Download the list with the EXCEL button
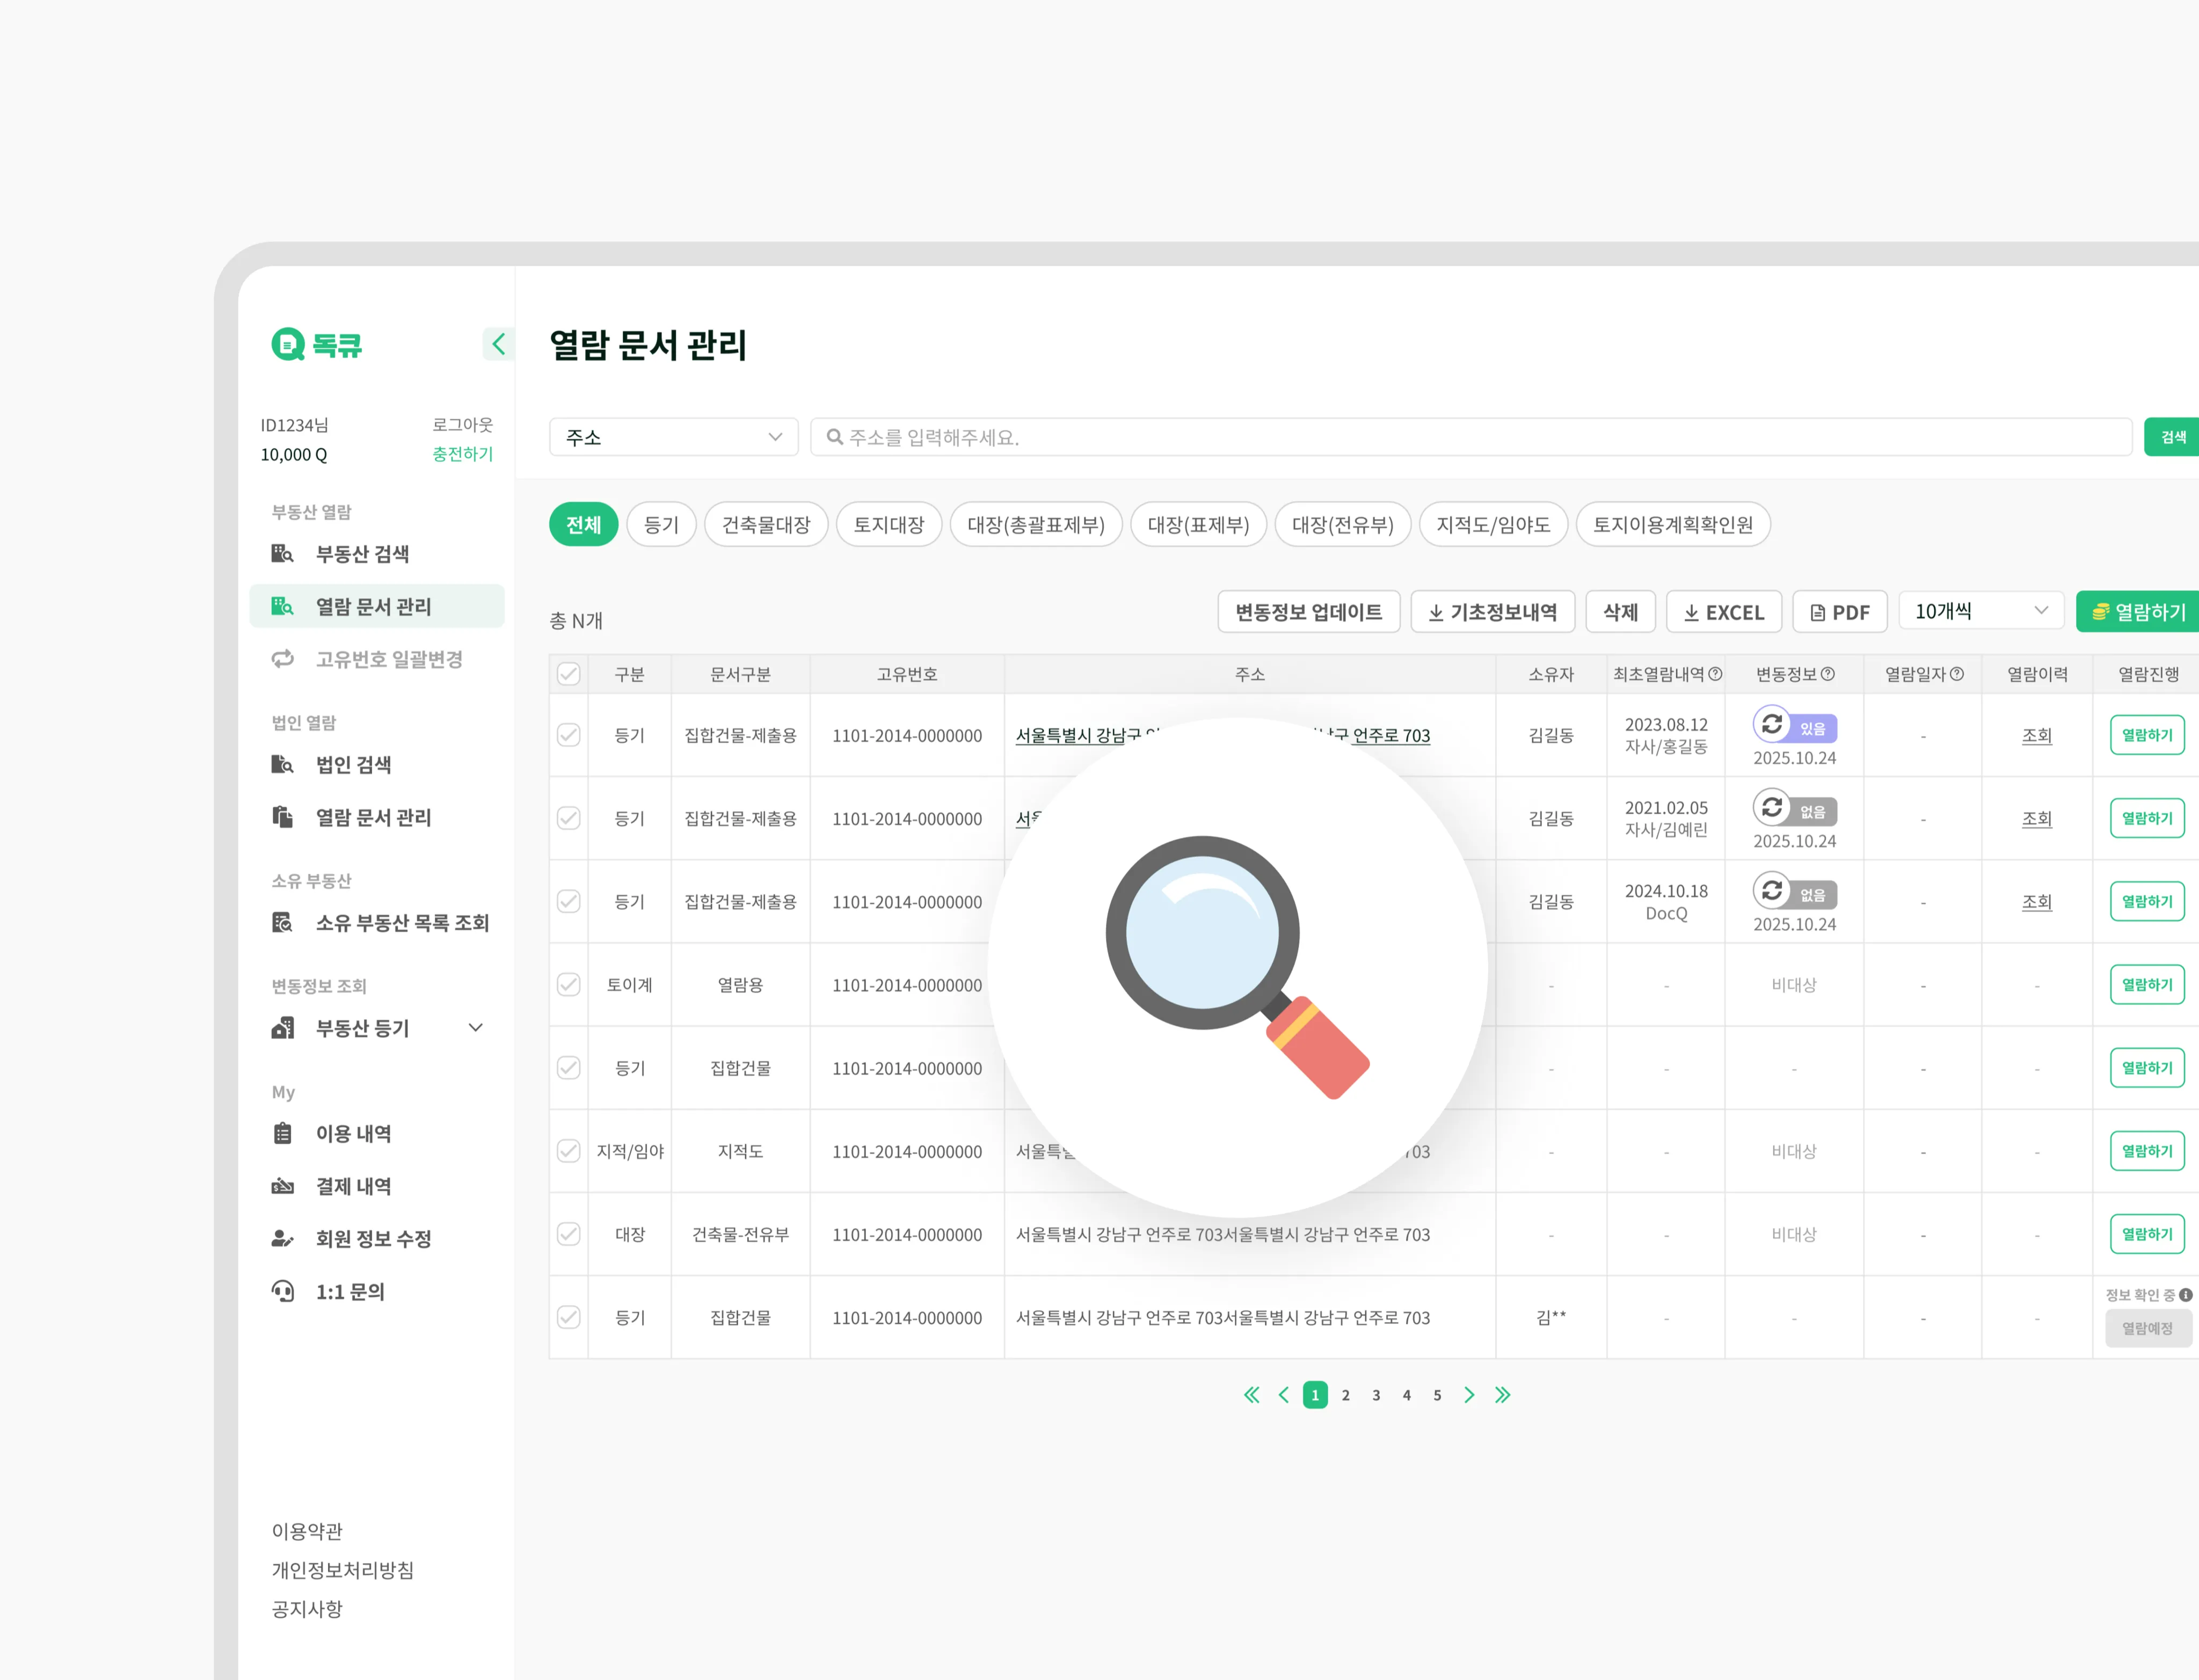 pyautogui.click(x=1723, y=612)
